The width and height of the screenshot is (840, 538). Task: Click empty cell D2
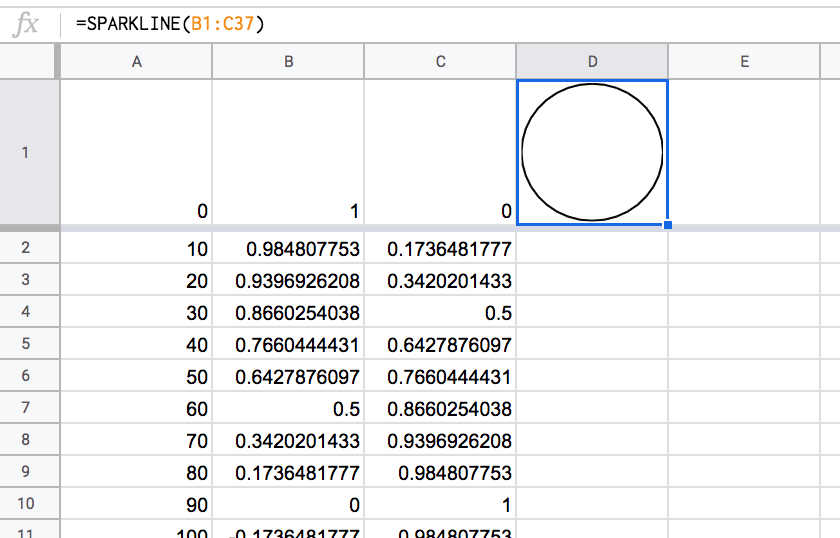pos(592,248)
